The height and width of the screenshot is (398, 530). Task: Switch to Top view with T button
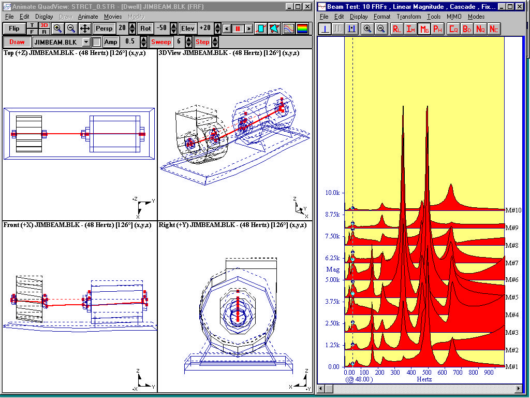click(32, 25)
